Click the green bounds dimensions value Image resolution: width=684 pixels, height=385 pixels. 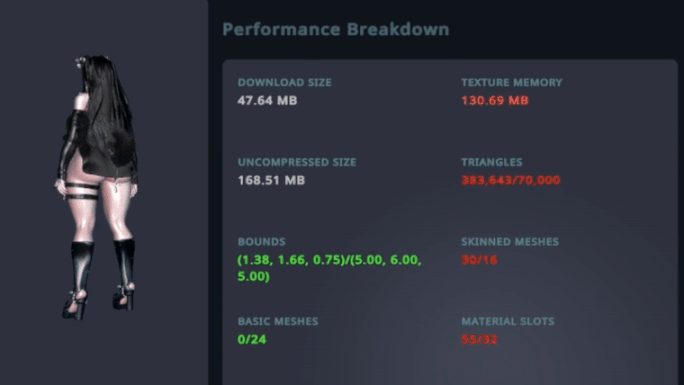click(x=329, y=268)
